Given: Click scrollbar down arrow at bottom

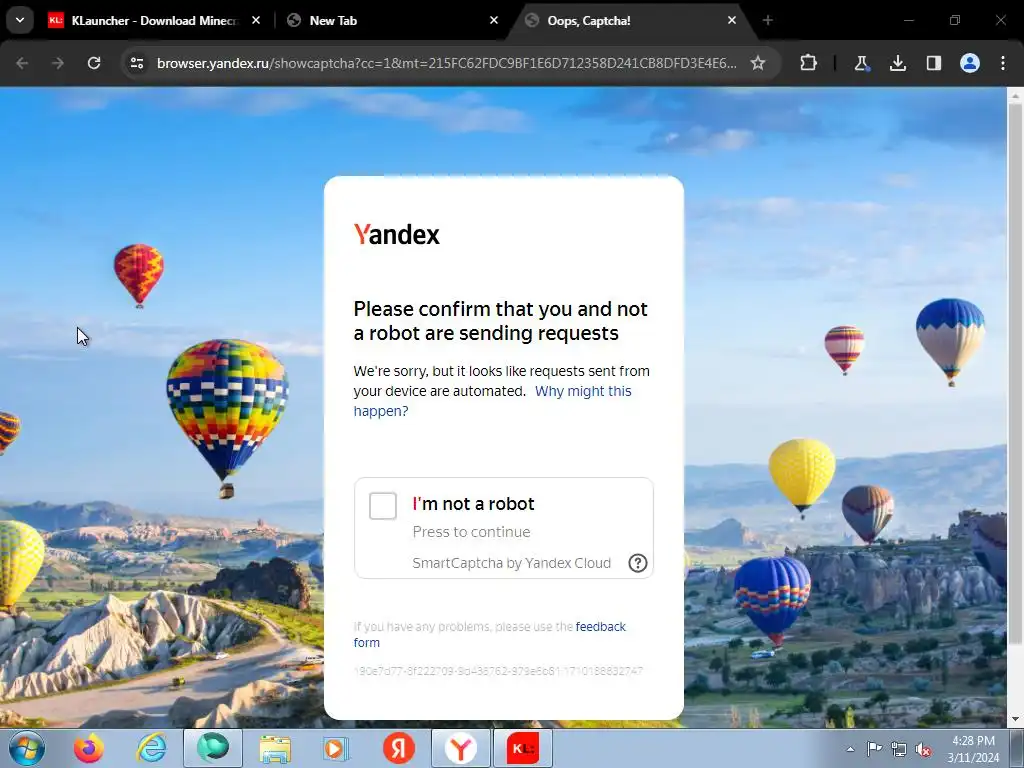Looking at the screenshot, I should [1015, 720].
